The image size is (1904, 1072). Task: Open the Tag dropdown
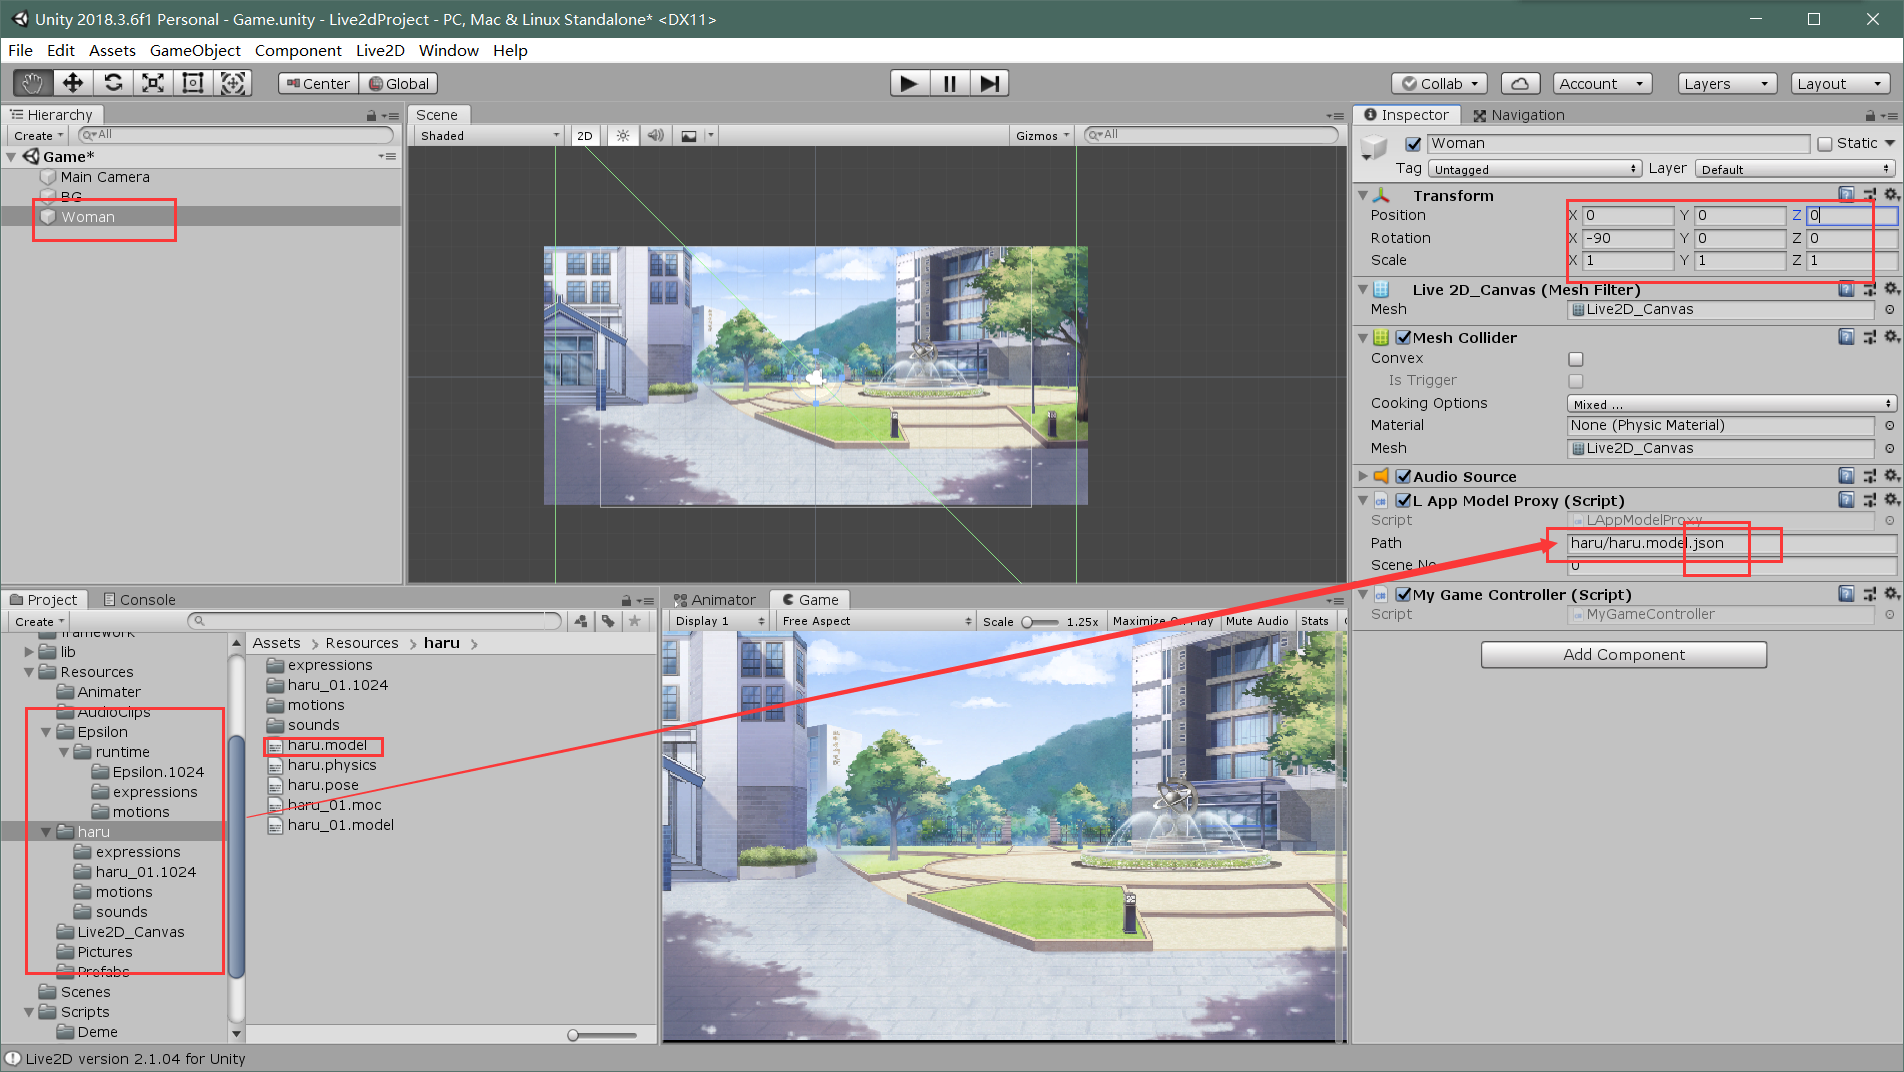[x=1535, y=169]
